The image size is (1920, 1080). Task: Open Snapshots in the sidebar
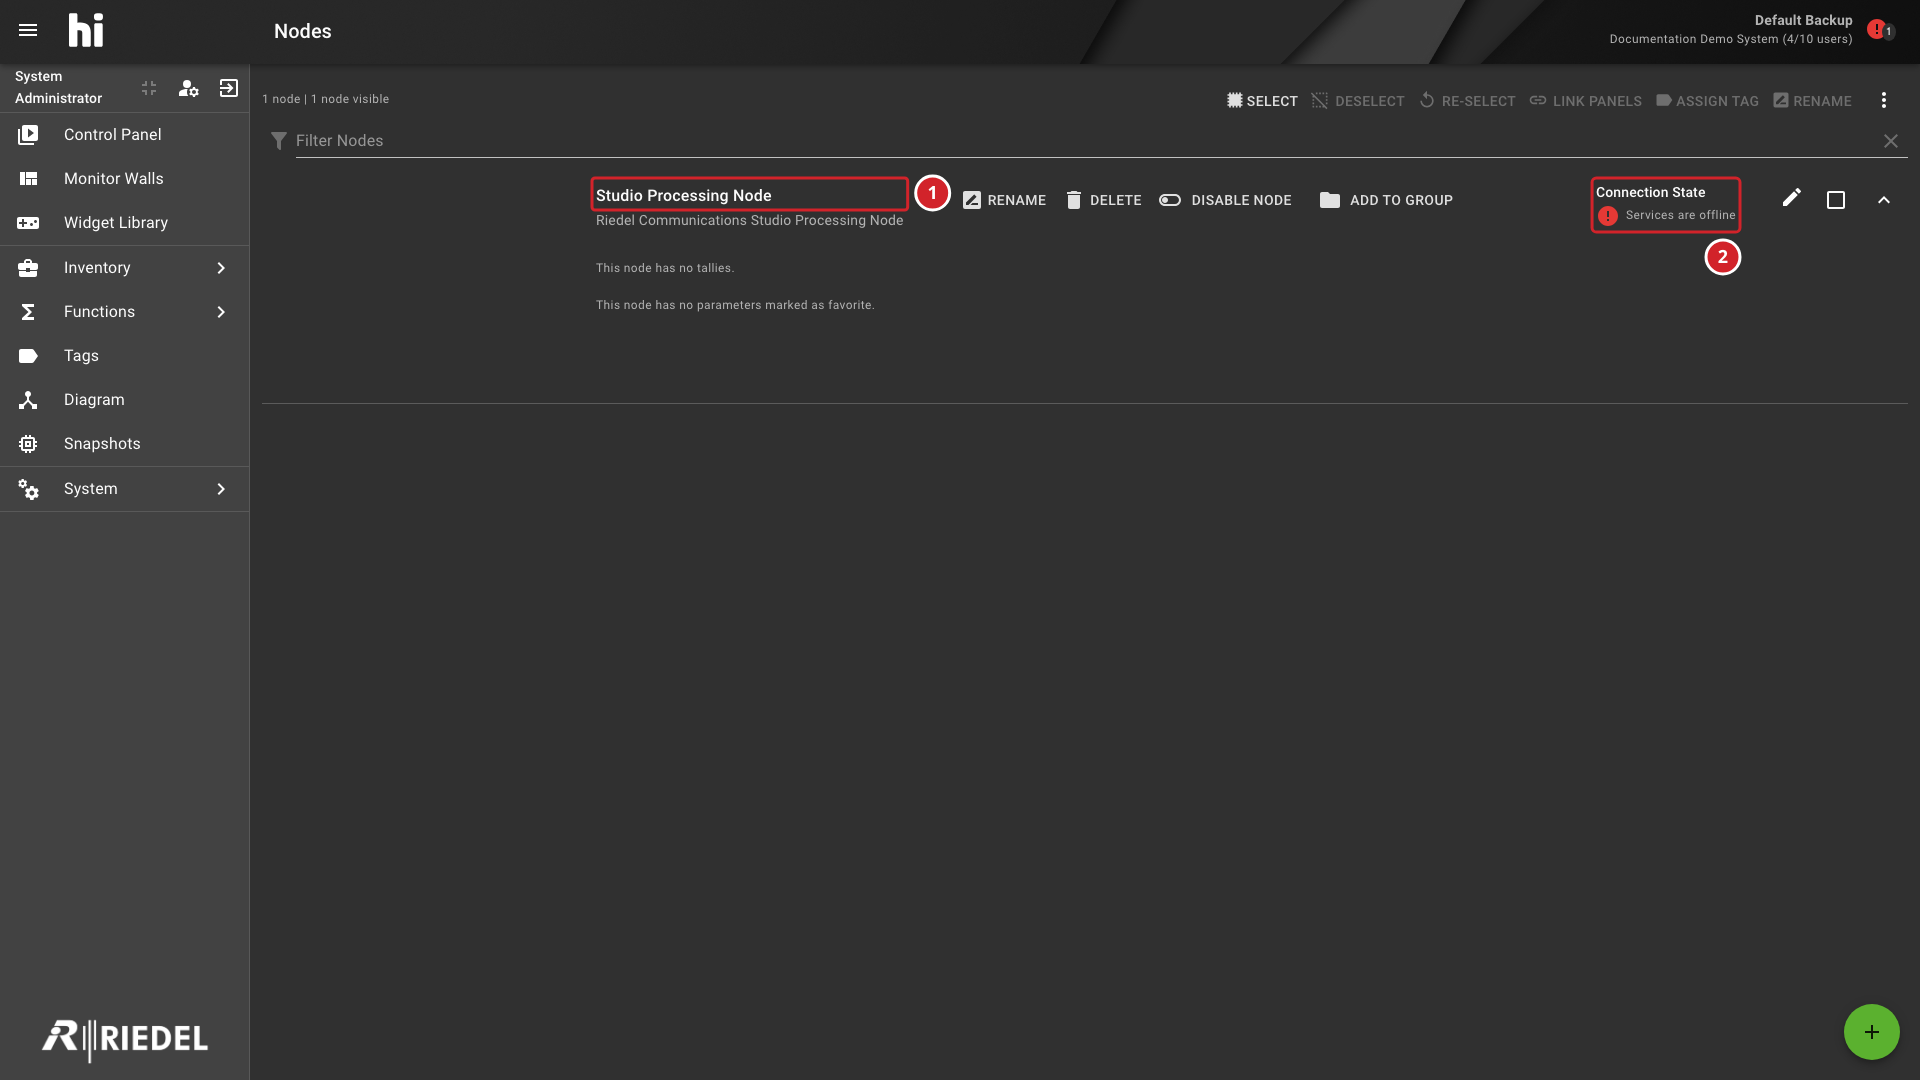coord(124,443)
